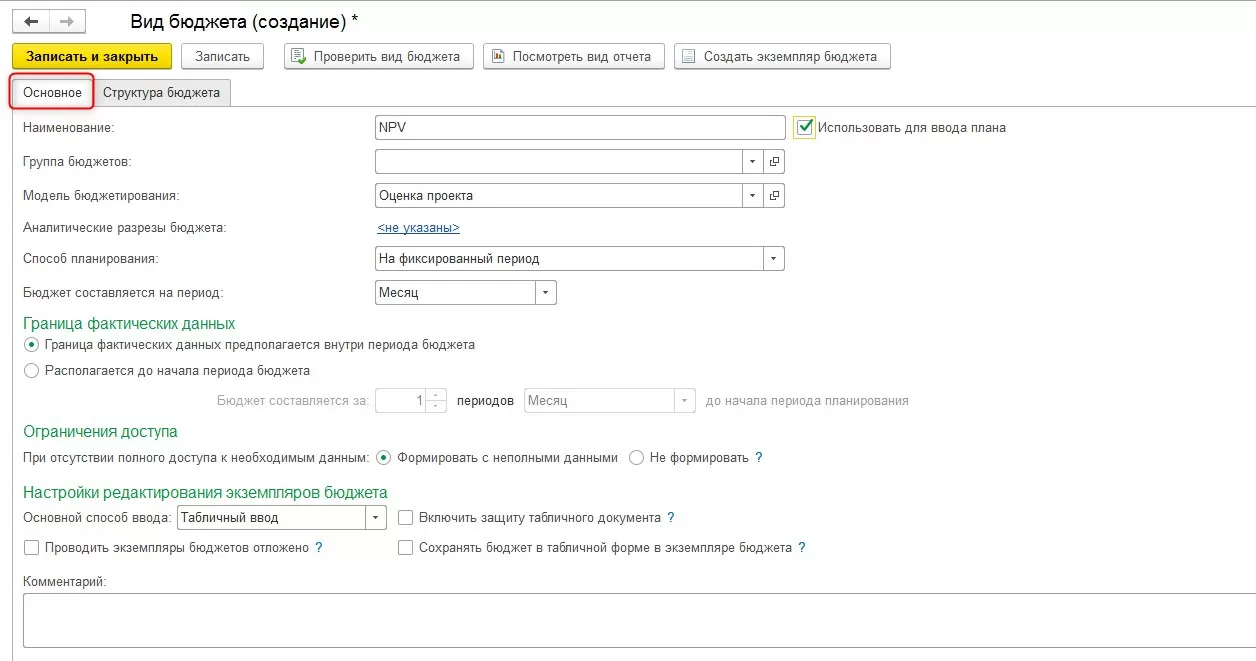Click the back navigation arrow icon
The width and height of the screenshot is (1256, 661).
(31, 20)
